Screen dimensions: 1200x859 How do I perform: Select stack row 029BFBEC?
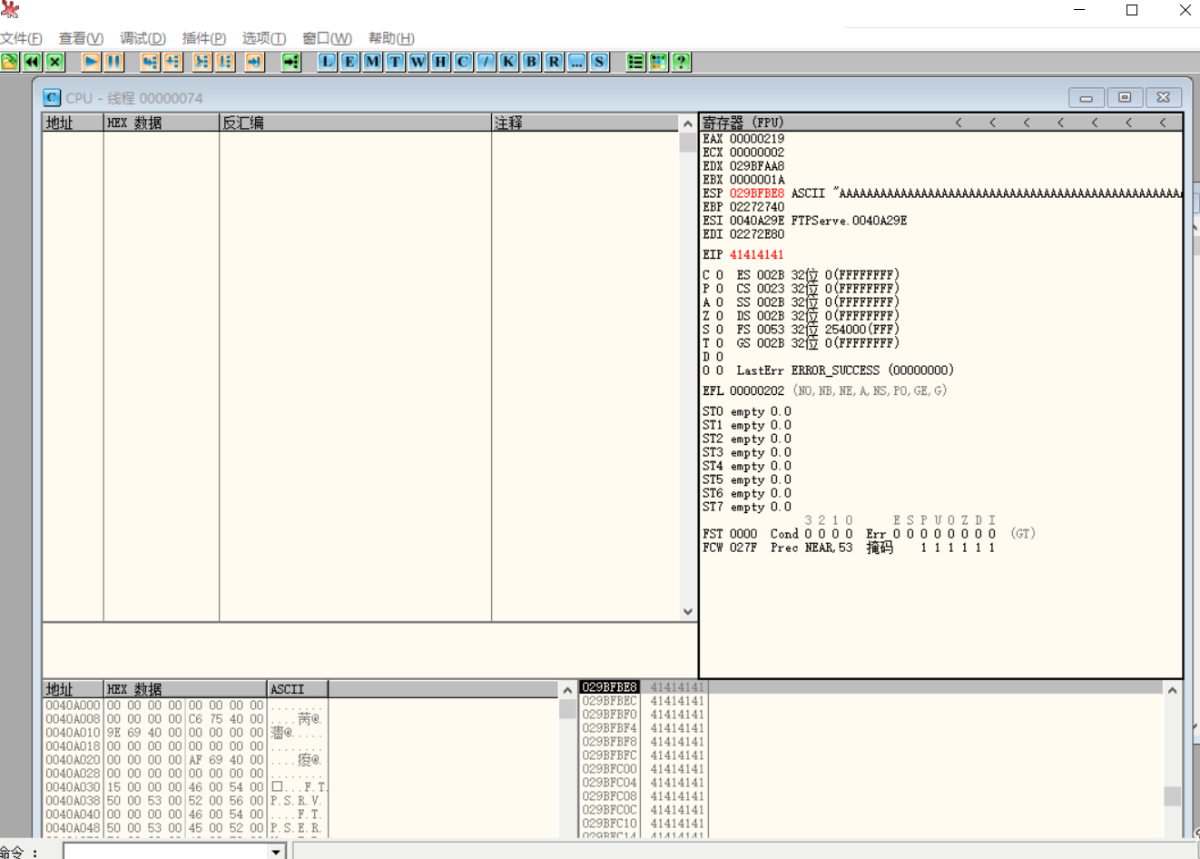tap(643, 701)
